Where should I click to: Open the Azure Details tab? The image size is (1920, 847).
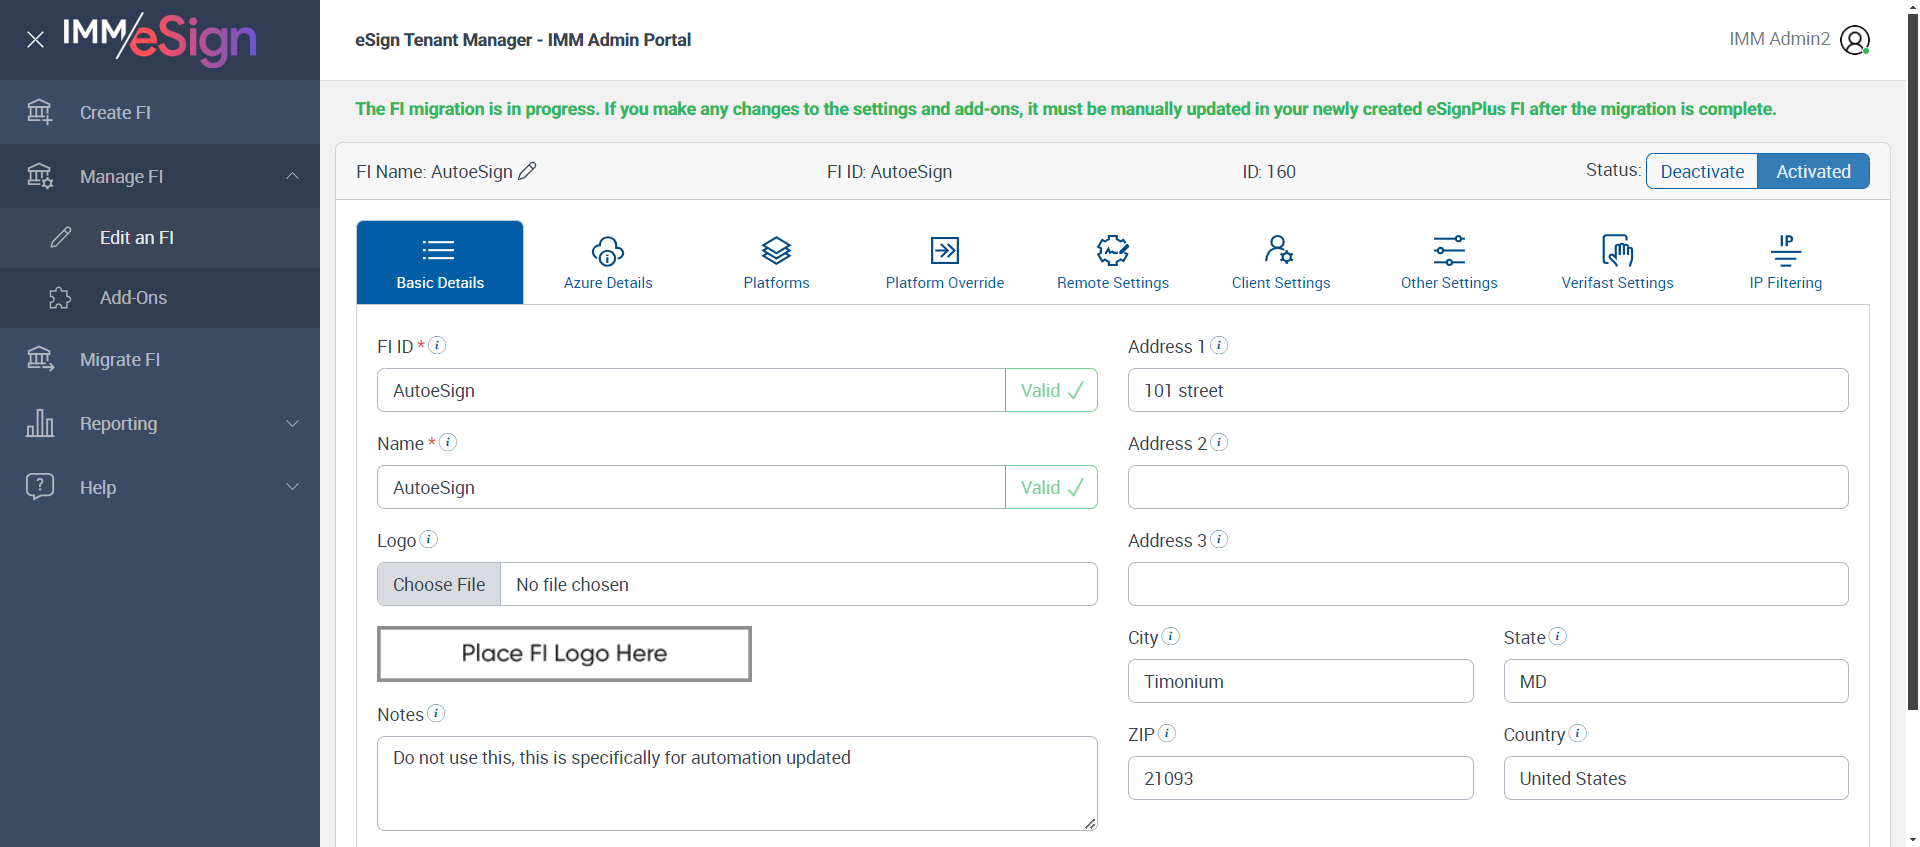click(x=608, y=262)
